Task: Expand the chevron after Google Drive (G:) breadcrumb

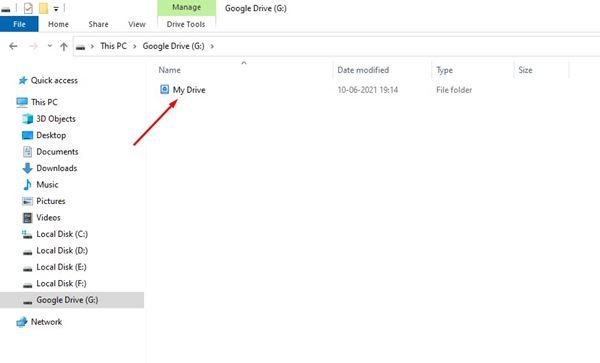Action: [x=212, y=46]
